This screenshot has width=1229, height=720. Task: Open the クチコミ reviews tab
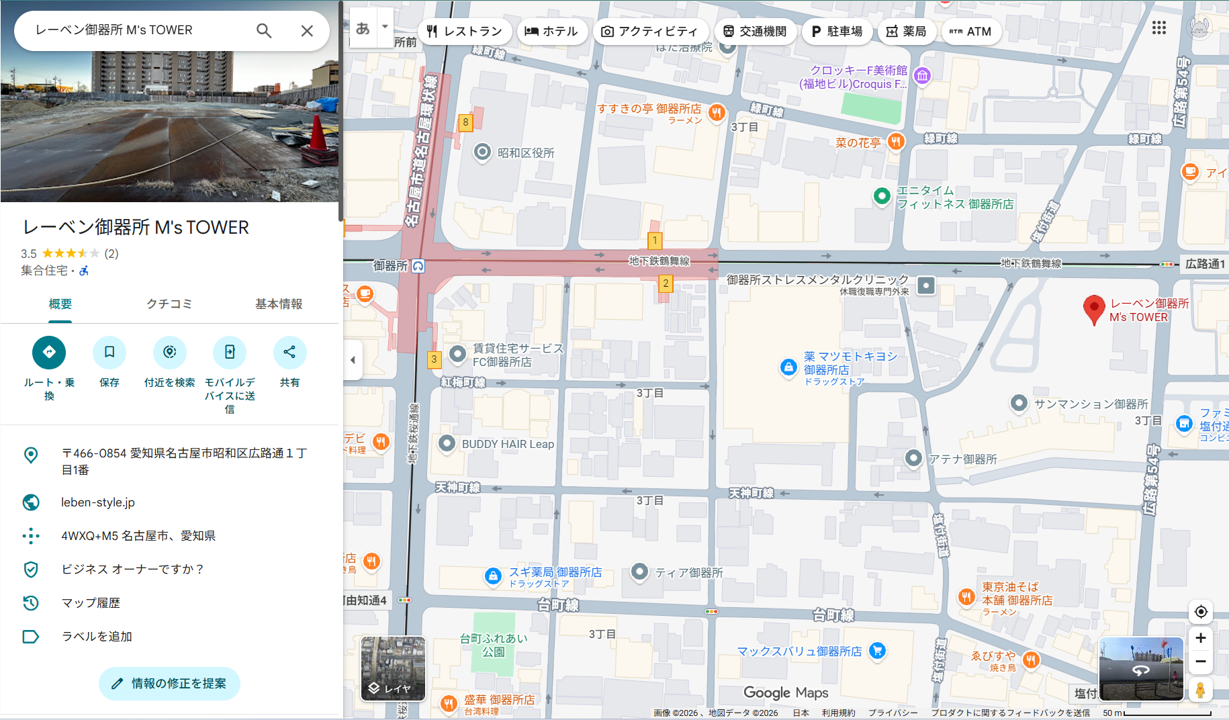coord(169,304)
